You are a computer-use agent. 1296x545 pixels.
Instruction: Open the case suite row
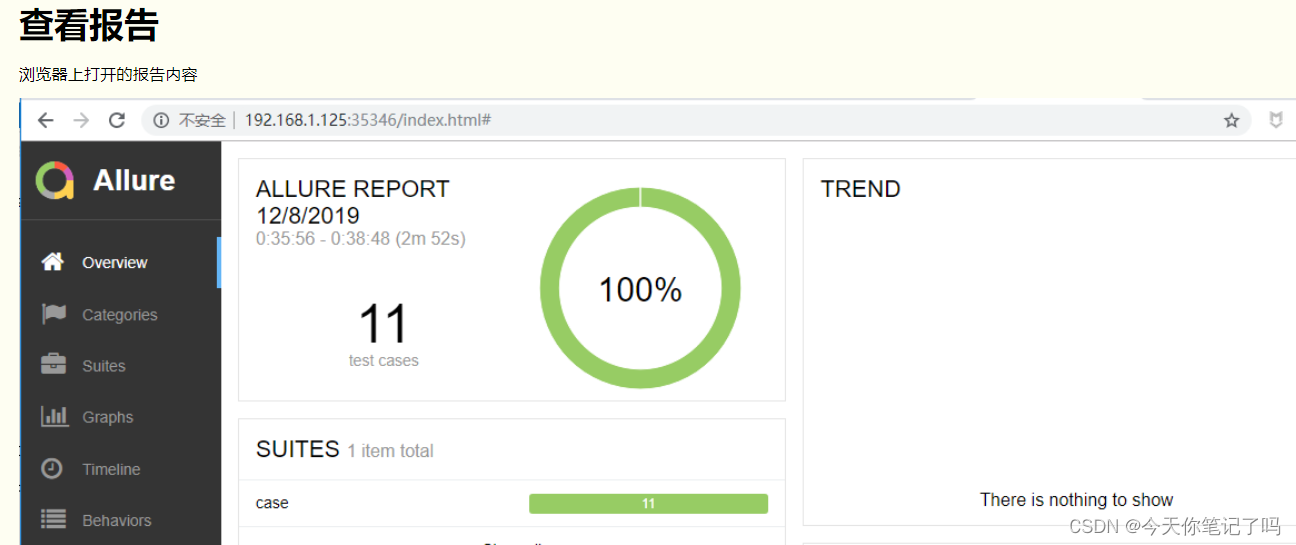[x=512, y=503]
